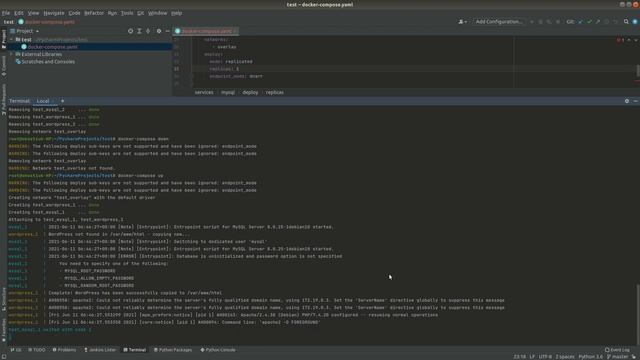Open the View menu
The height and width of the screenshot is (360, 640).
click(x=33, y=13)
